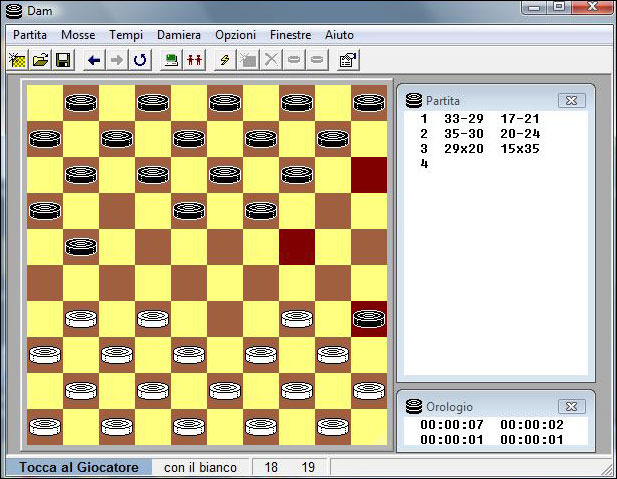
Task: Select move 3 entry 29x20 in the list
Action: tap(463, 148)
